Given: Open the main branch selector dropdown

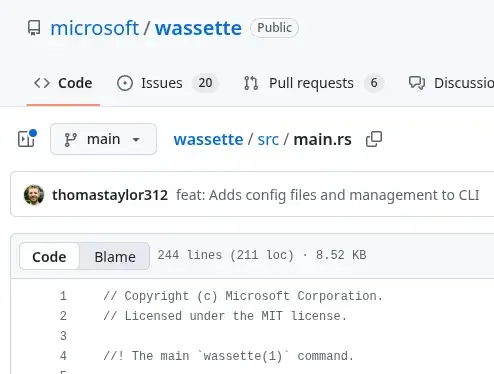Looking at the screenshot, I should [x=103, y=139].
